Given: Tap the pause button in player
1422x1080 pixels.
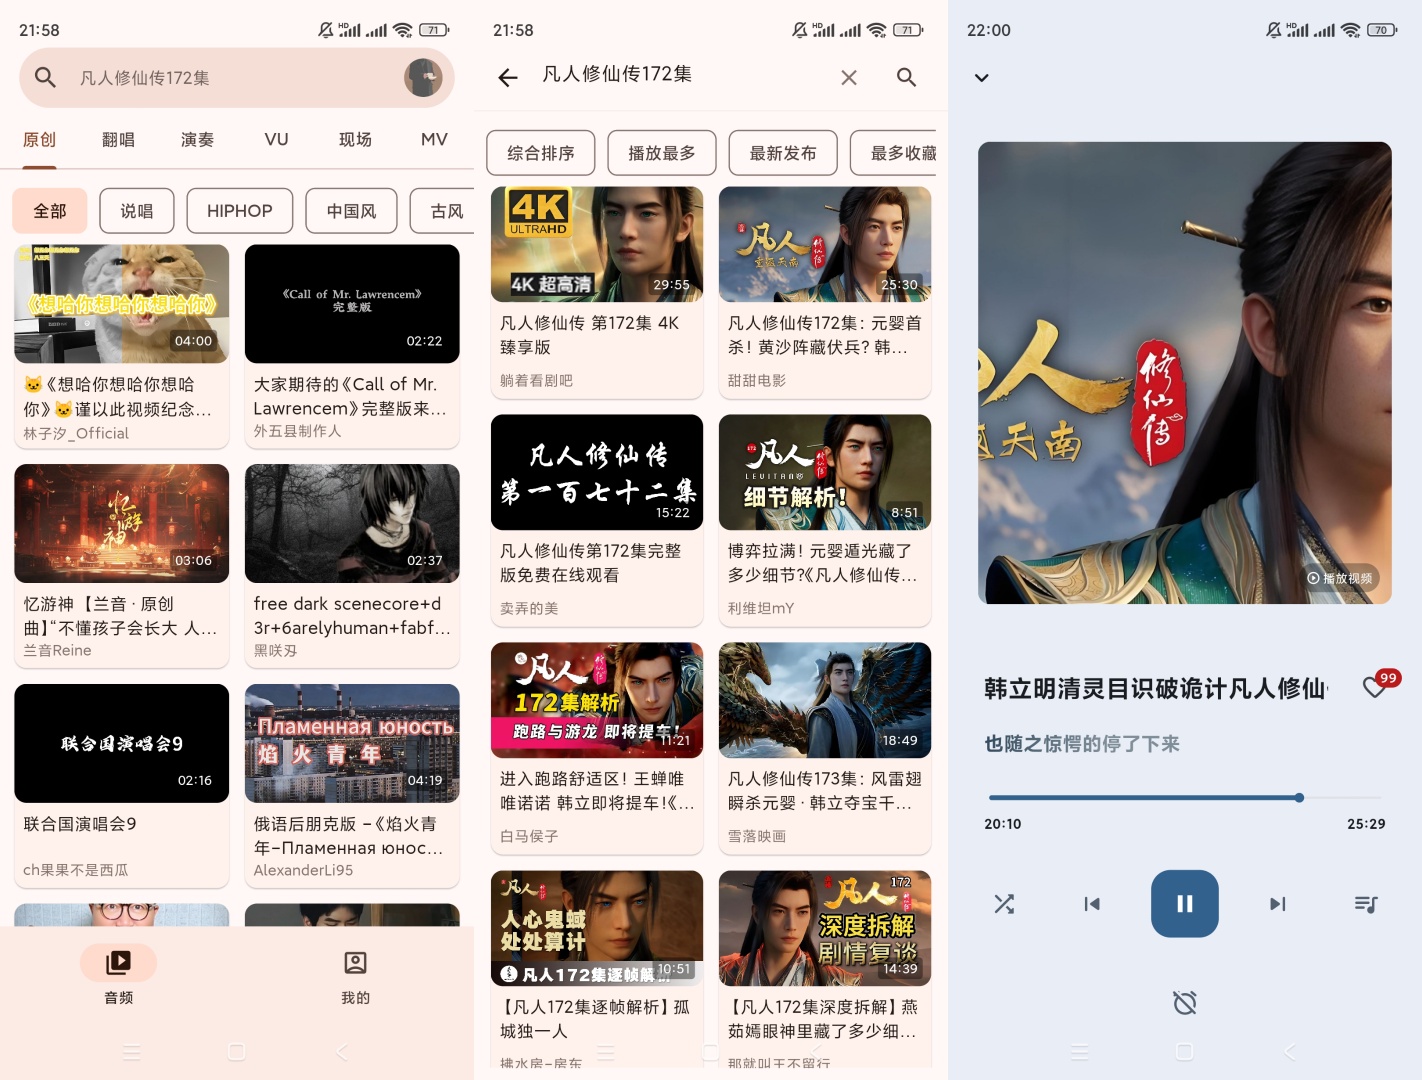Looking at the screenshot, I should pyautogui.click(x=1184, y=903).
